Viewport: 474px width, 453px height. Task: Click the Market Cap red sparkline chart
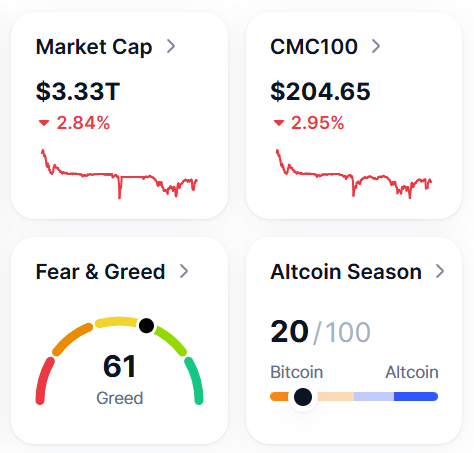point(119,174)
